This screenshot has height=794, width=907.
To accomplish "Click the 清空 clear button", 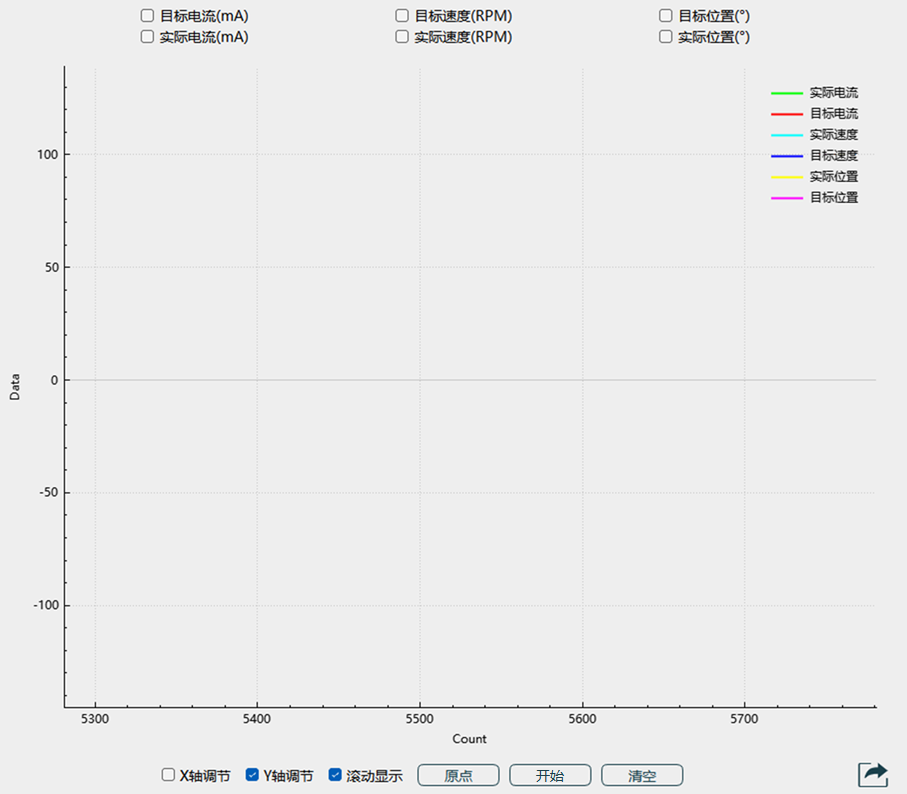I will click(x=642, y=775).
